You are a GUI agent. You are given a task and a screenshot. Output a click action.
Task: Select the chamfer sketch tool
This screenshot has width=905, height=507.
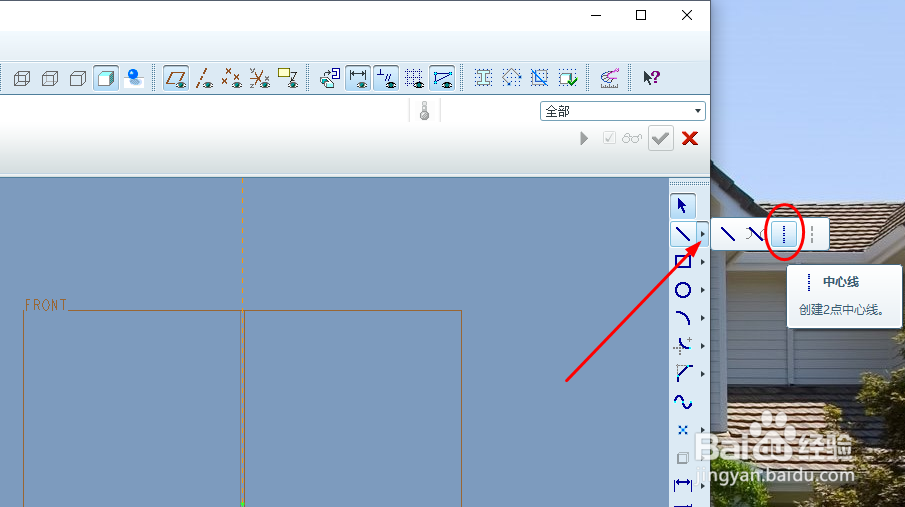683,374
